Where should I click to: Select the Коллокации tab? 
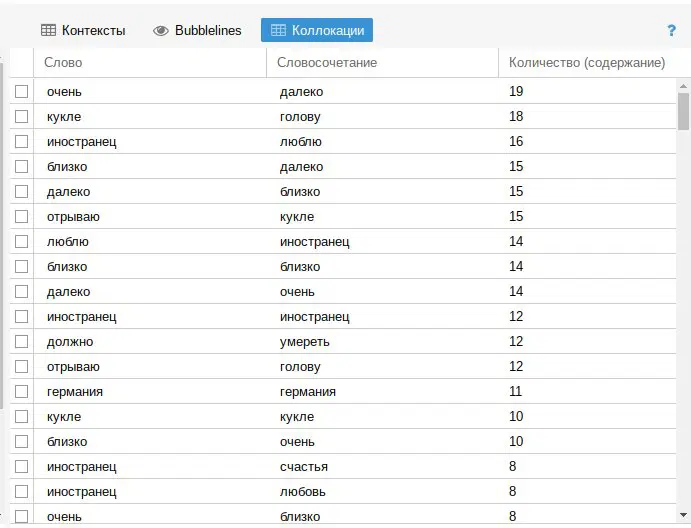pos(317,30)
